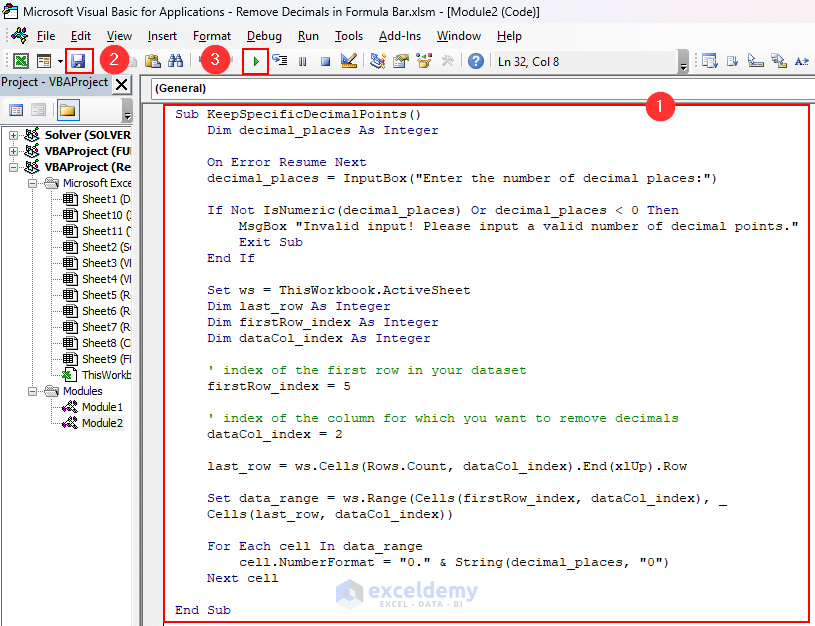Open the File menu

46,36
